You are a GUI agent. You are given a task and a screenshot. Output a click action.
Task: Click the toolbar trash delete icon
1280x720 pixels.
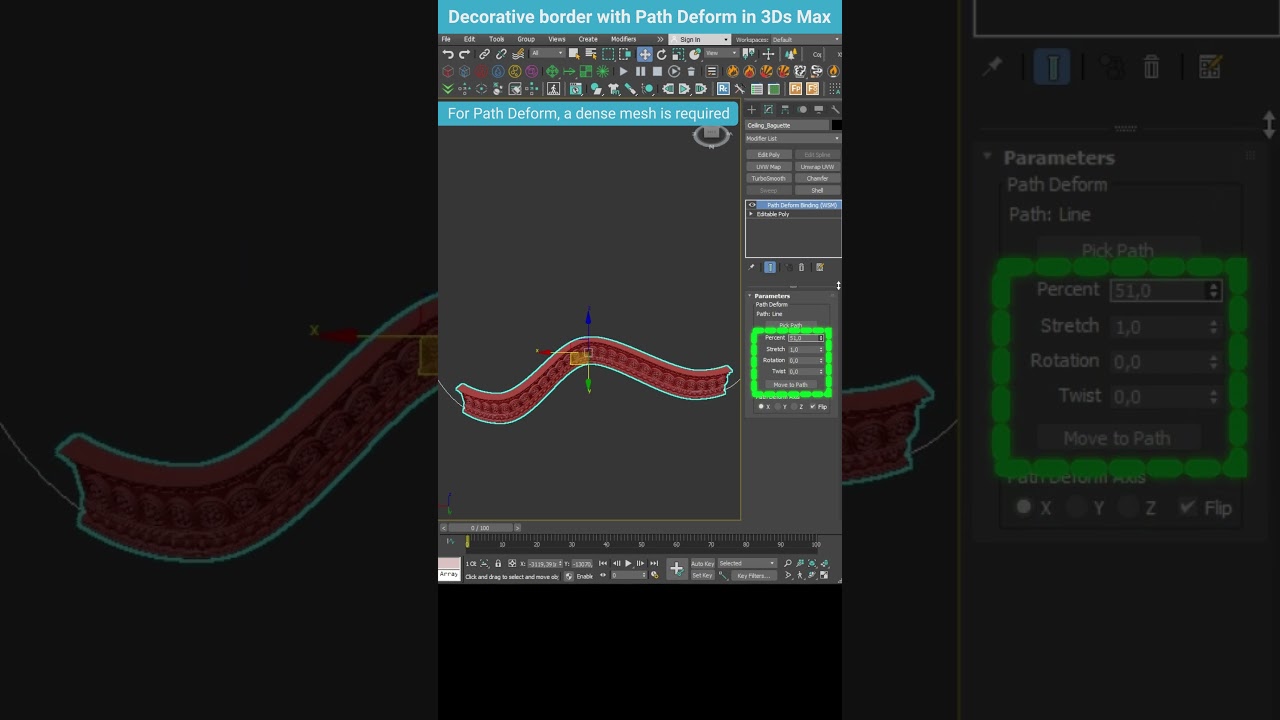[691, 72]
